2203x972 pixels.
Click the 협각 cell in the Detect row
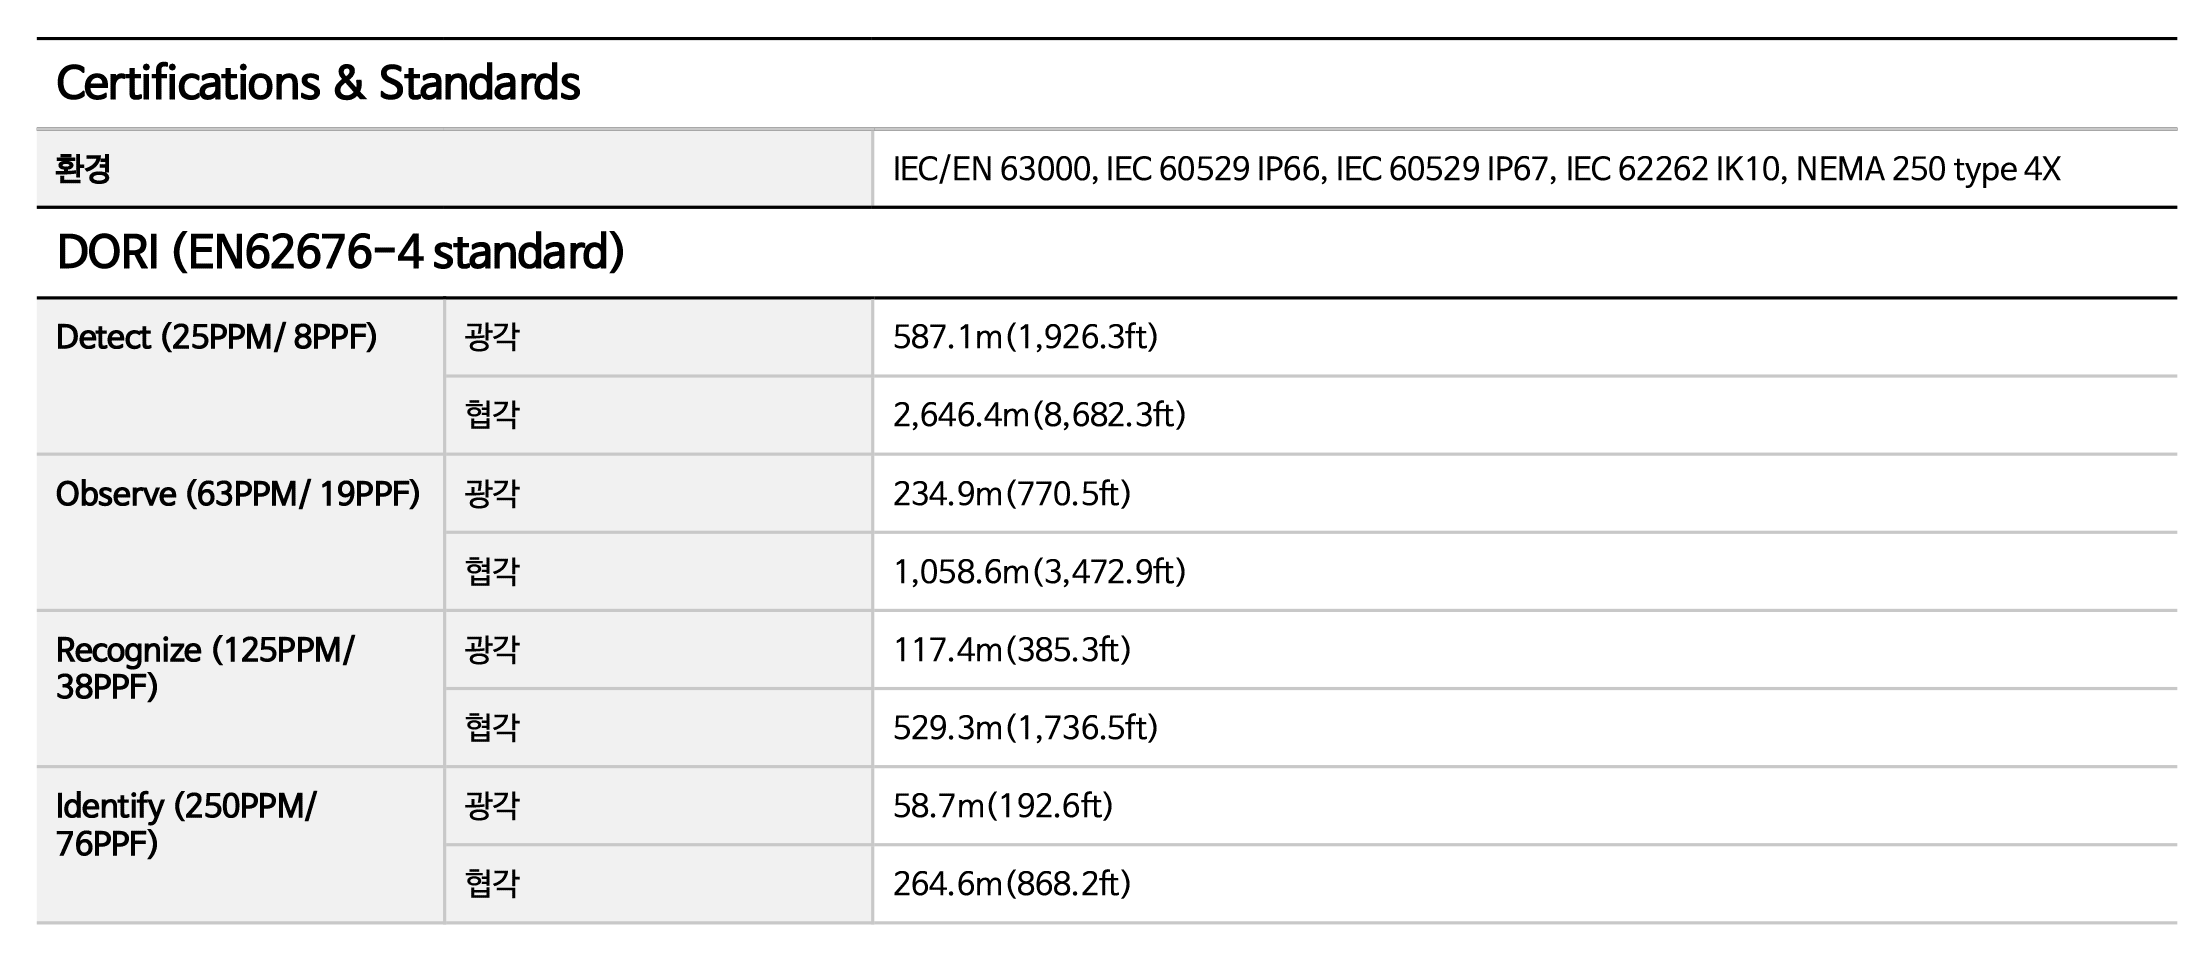[x=492, y=415]
